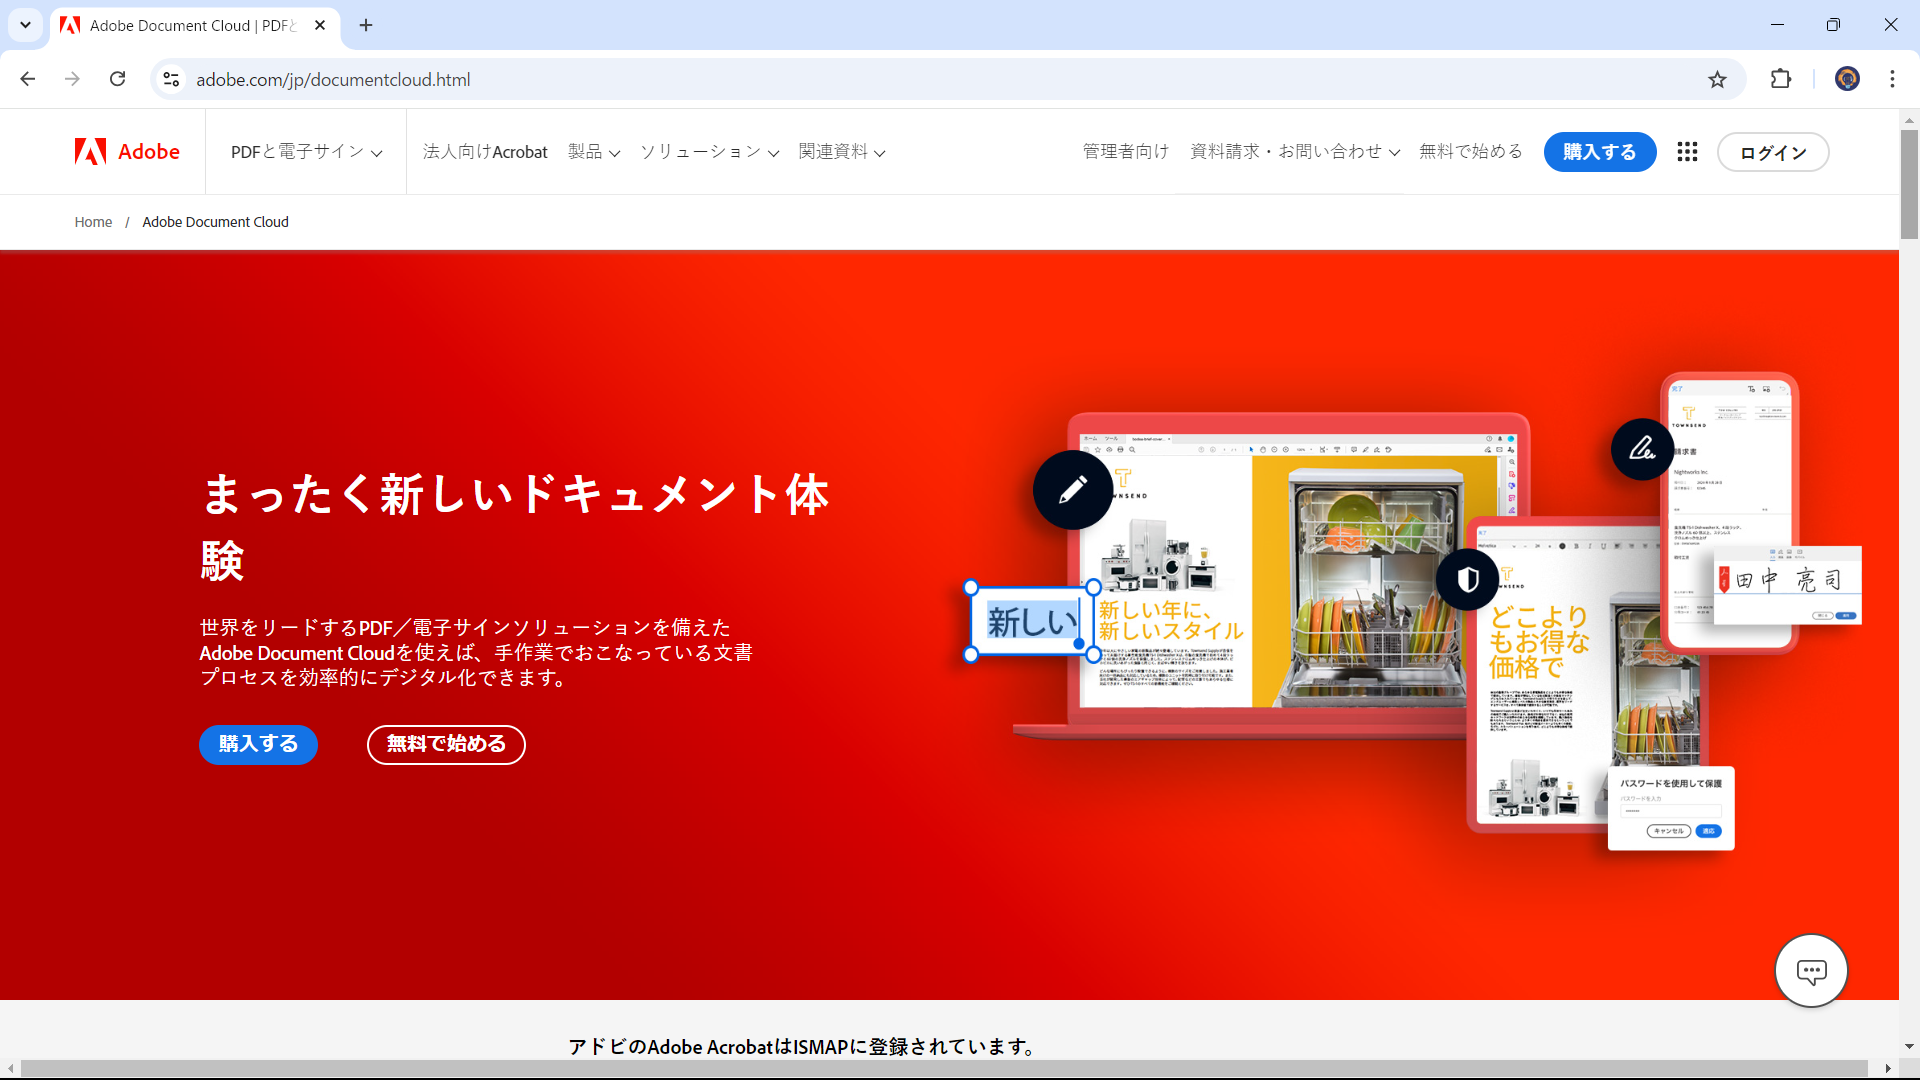Click Adobe Document Cloud breadcrumb
Screen dimensions: 1920x1080
click(x=215, y=222)
